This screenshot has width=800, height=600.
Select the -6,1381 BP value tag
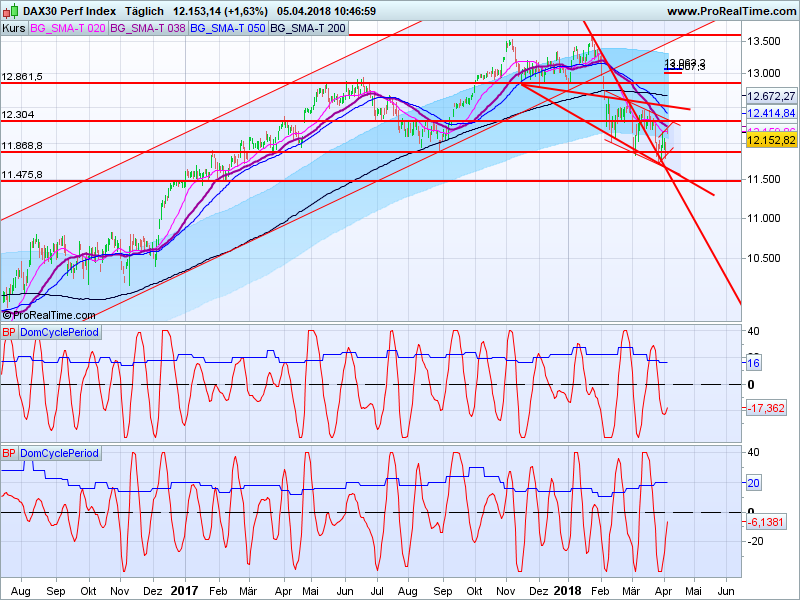766,522
